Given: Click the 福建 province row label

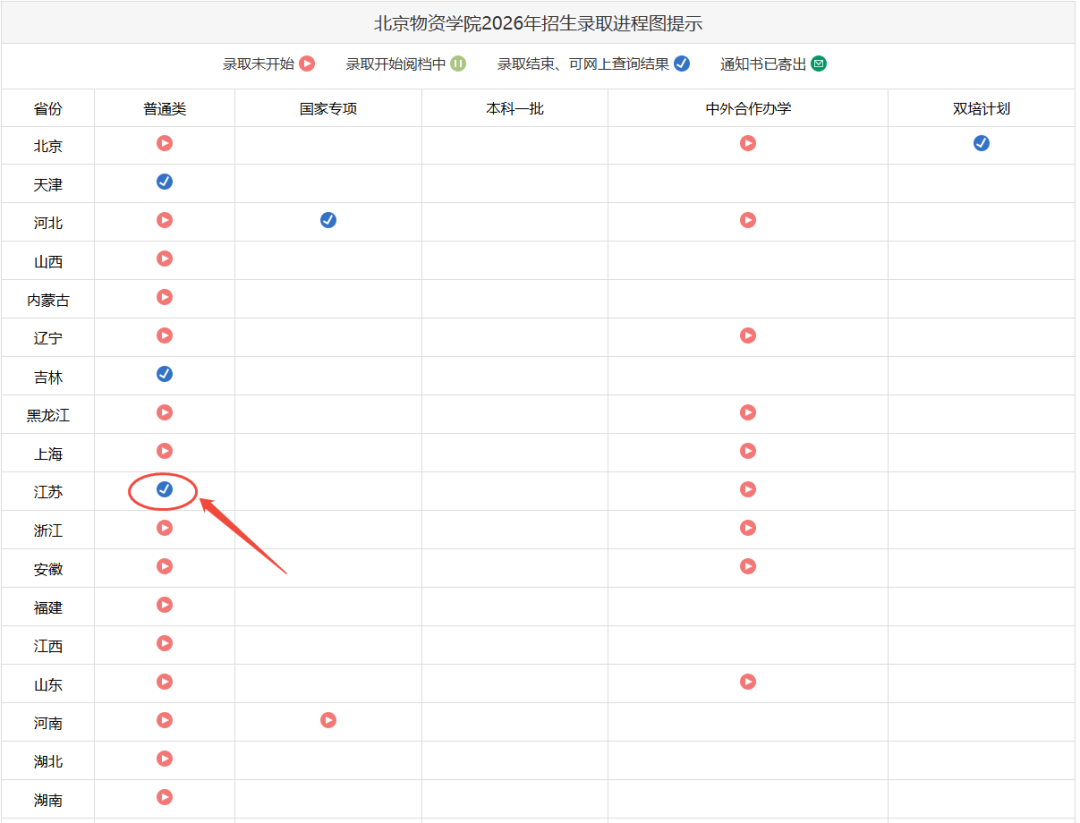Looking at the screenshot, I should (48, 608).
